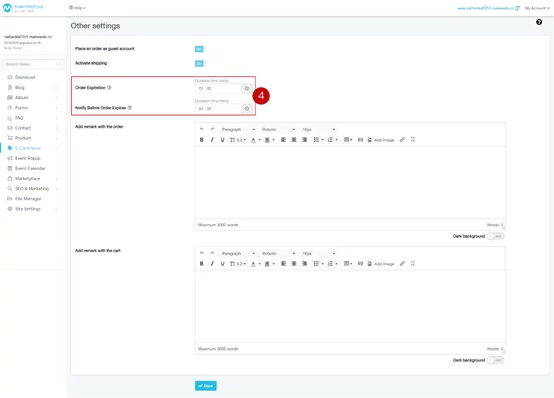Open SEO & Marketing menu
Screen dimensions: 554x398
tap(32, 188)
